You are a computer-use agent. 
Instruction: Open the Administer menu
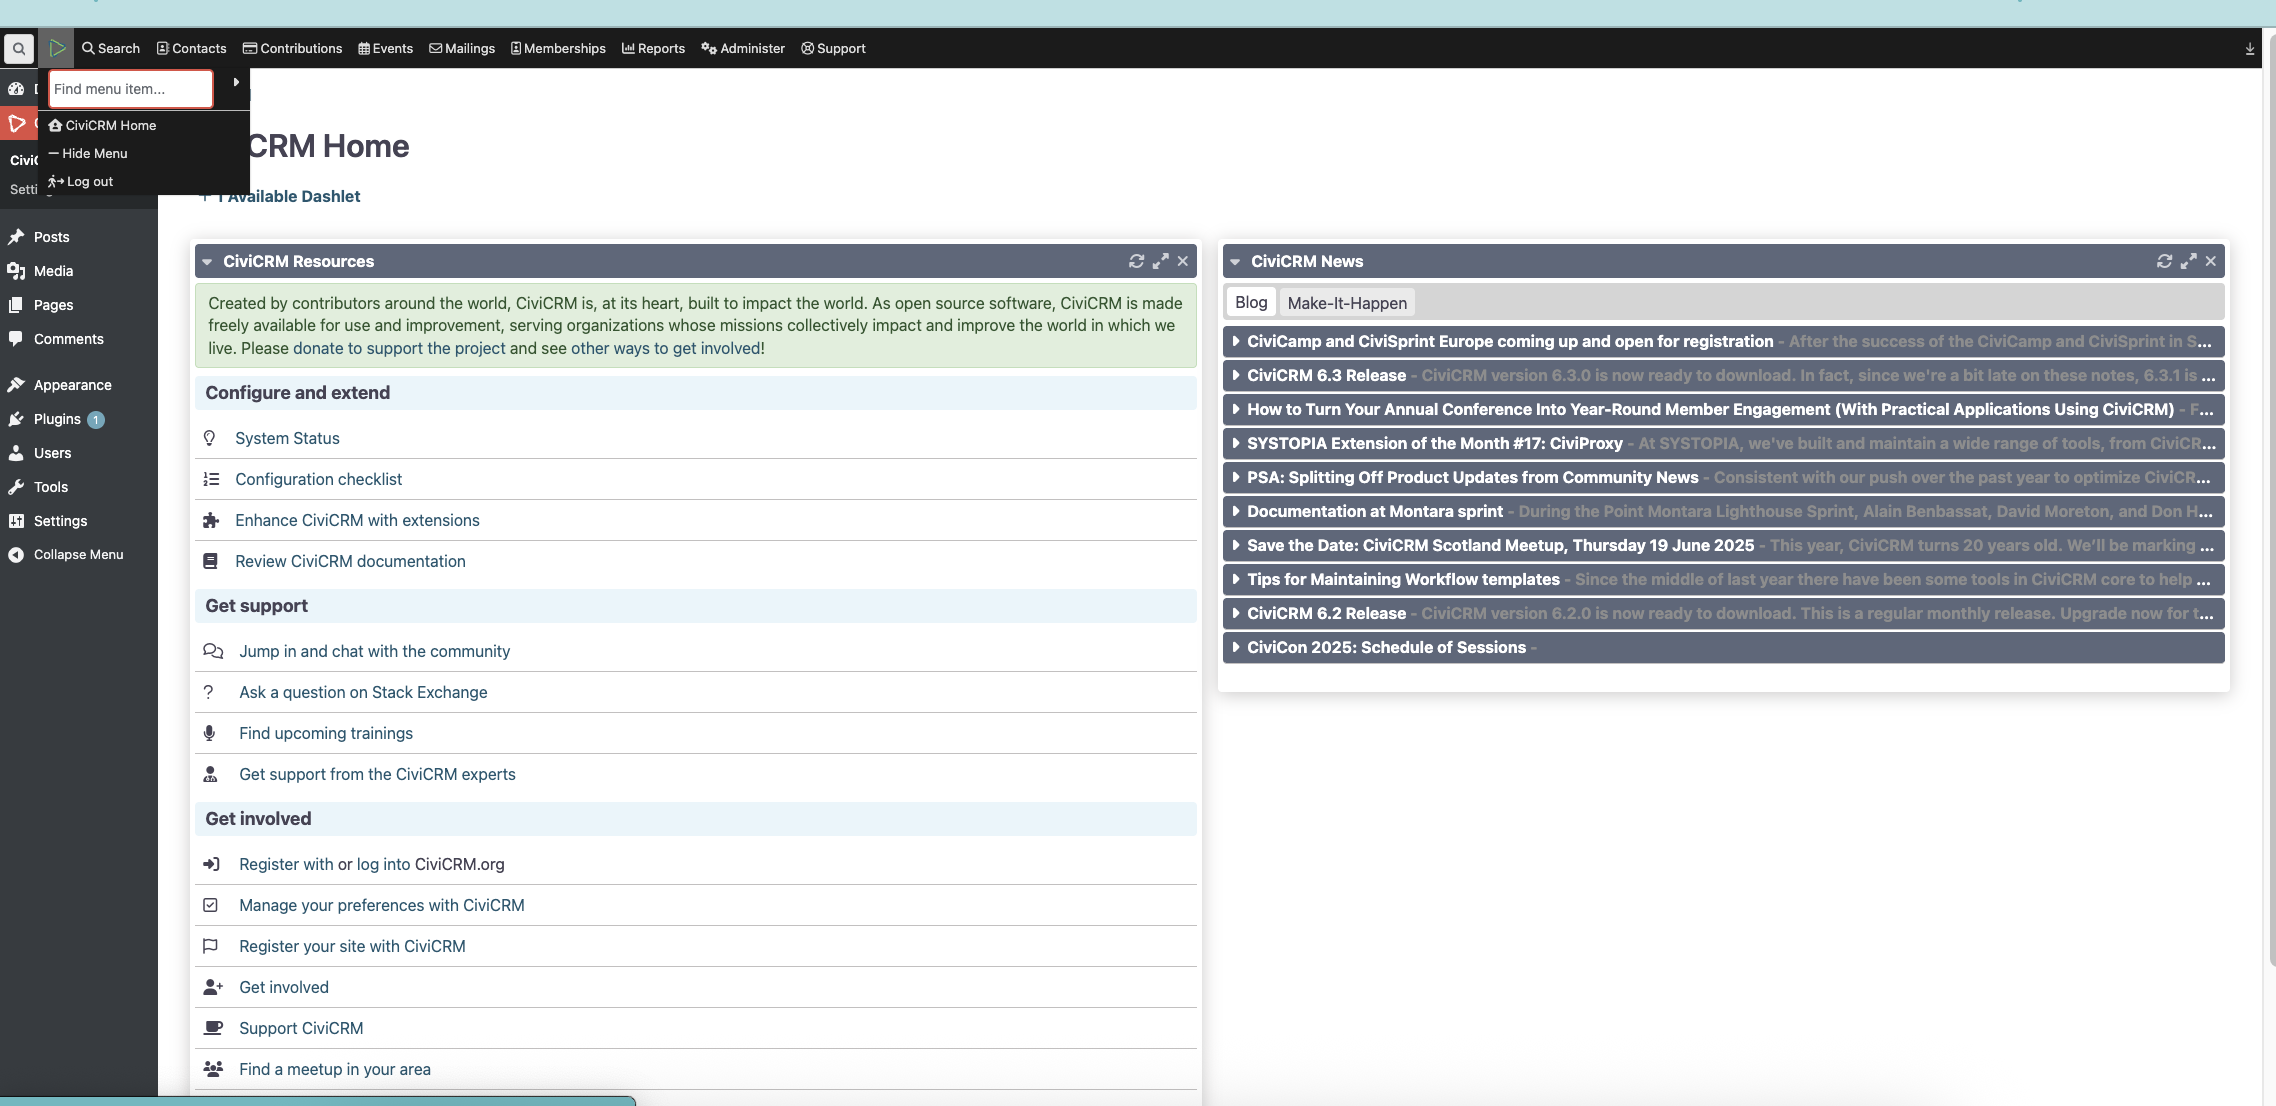[x=743, y=48]
